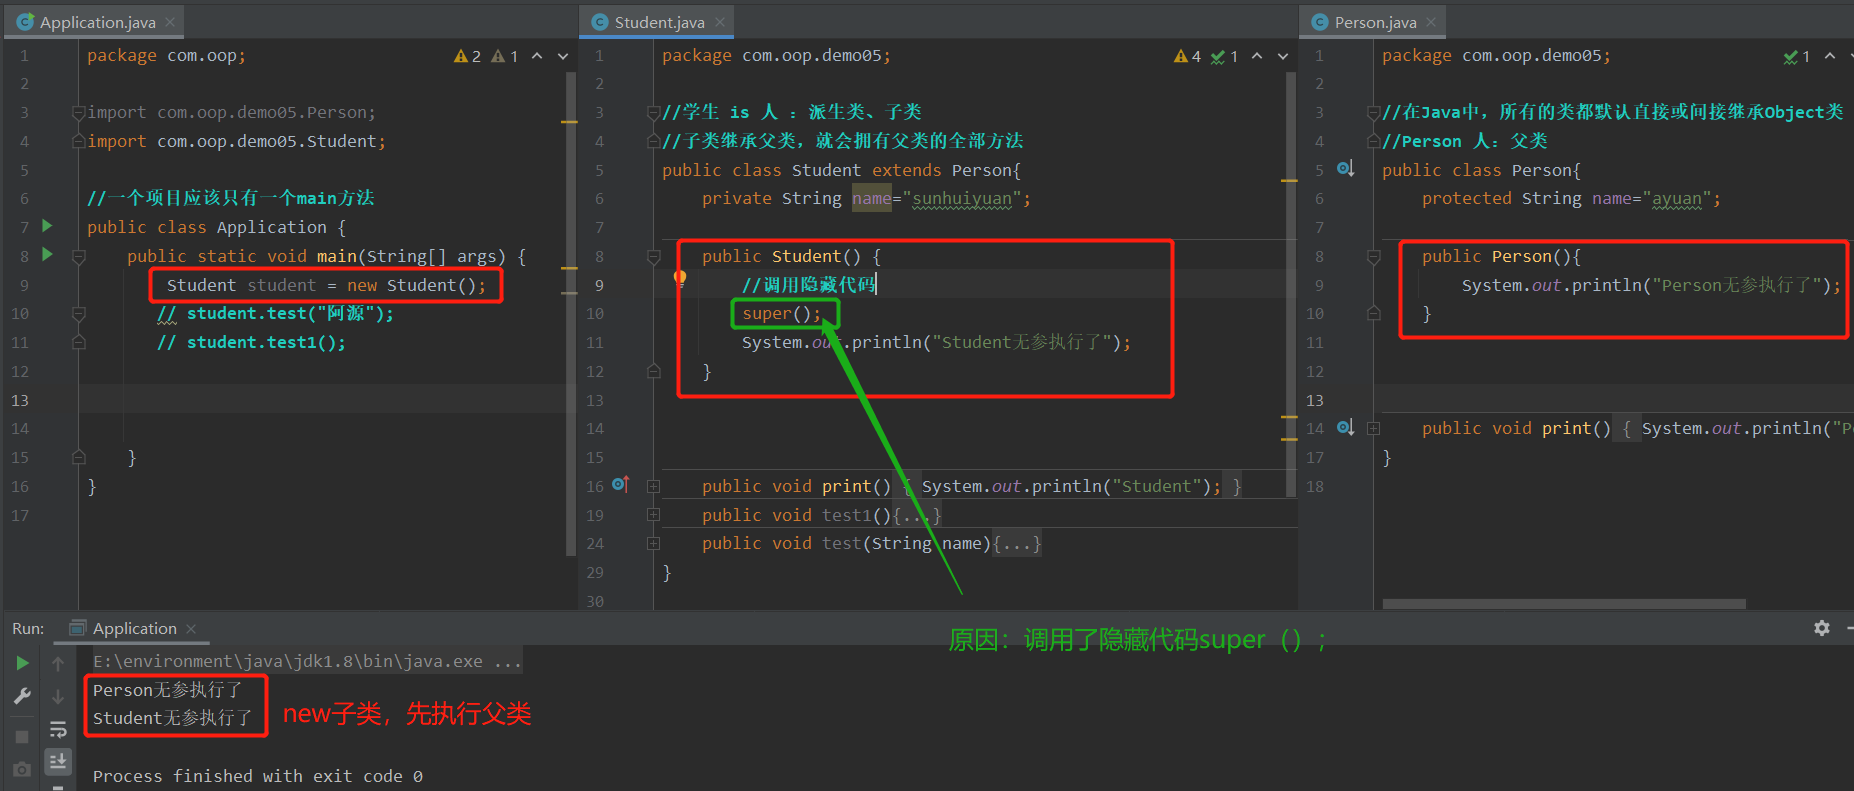Collapse the Person() constructor fold marker
Viewport: 1854px width, 791px height.
(1374, 257)
